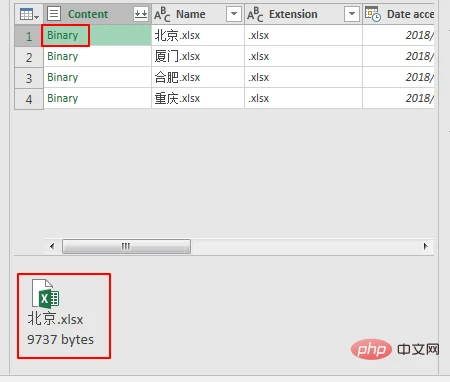
Task: Select cell 厦门.xlsx in Name column
Action: [198, 56]
